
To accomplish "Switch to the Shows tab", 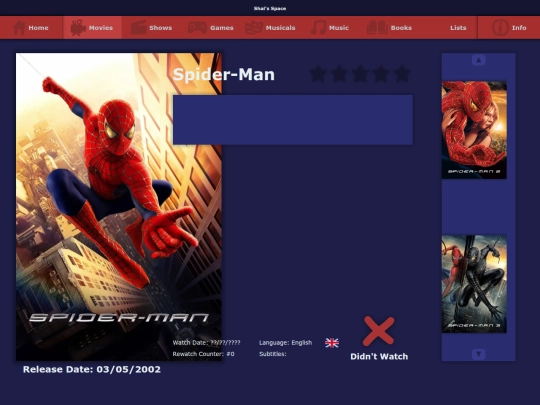I will [x=152, y=28].
